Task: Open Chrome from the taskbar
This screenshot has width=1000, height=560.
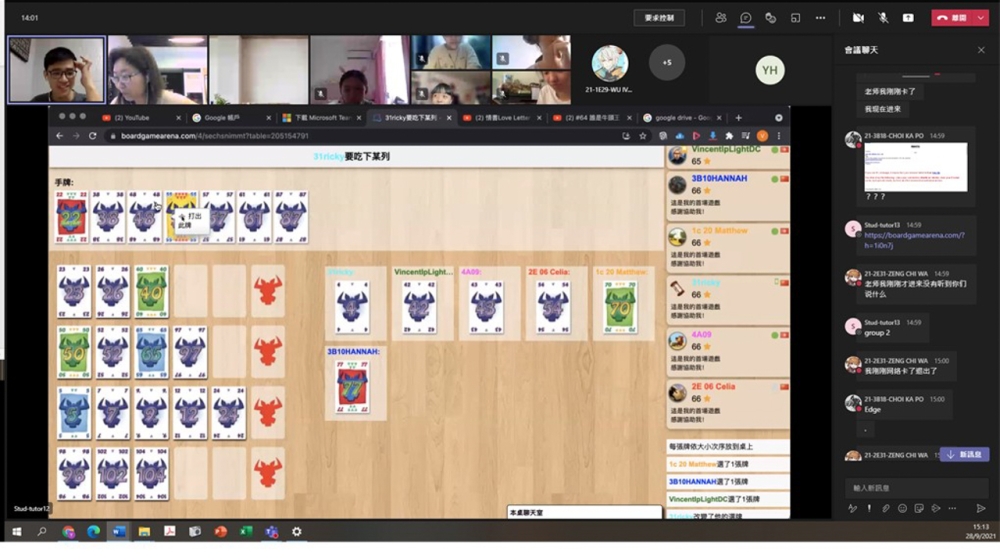Action: point(68,531)
